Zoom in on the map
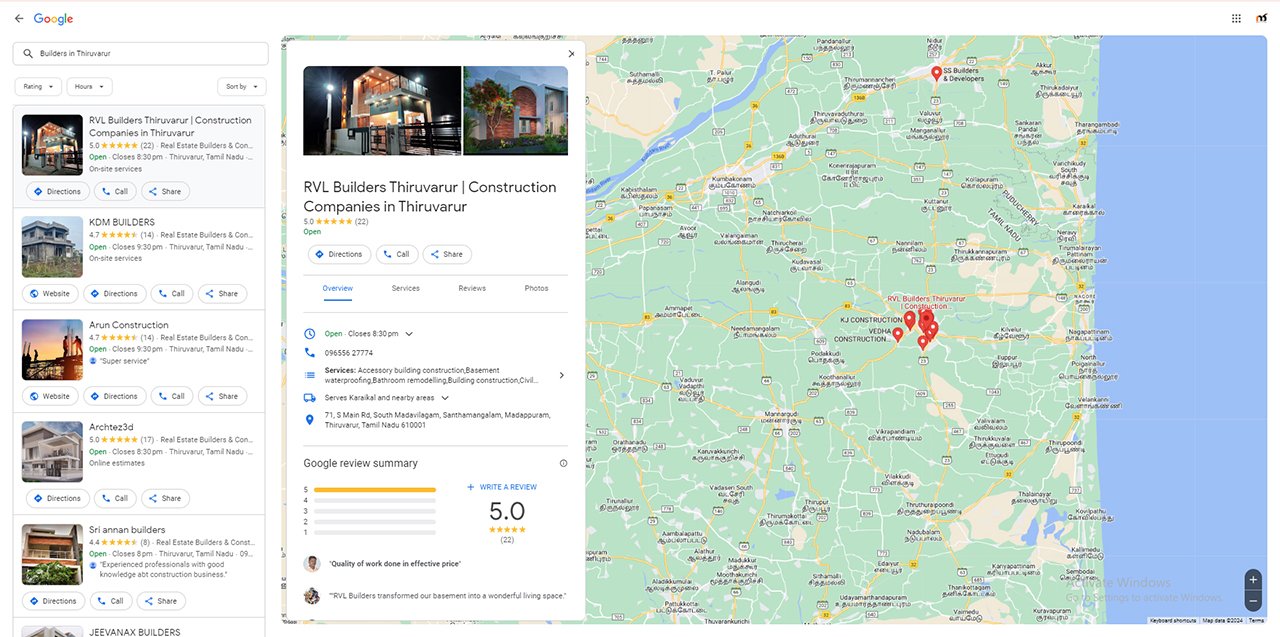Screen dimensions: 1280x637 tap(1253, 580)
